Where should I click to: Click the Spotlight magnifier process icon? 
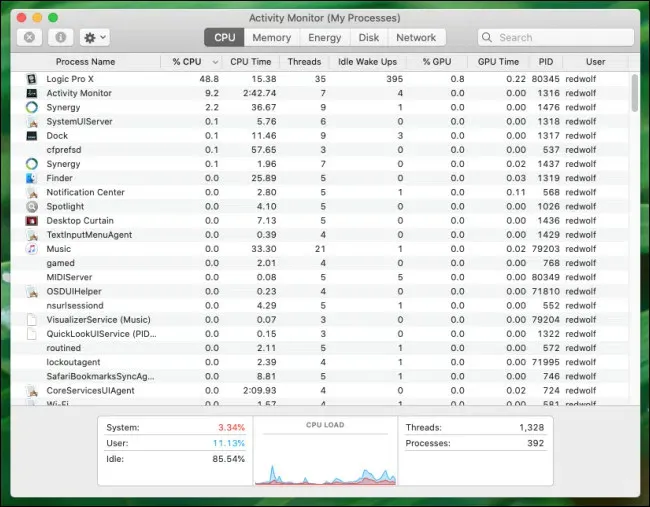click(32, 206)
